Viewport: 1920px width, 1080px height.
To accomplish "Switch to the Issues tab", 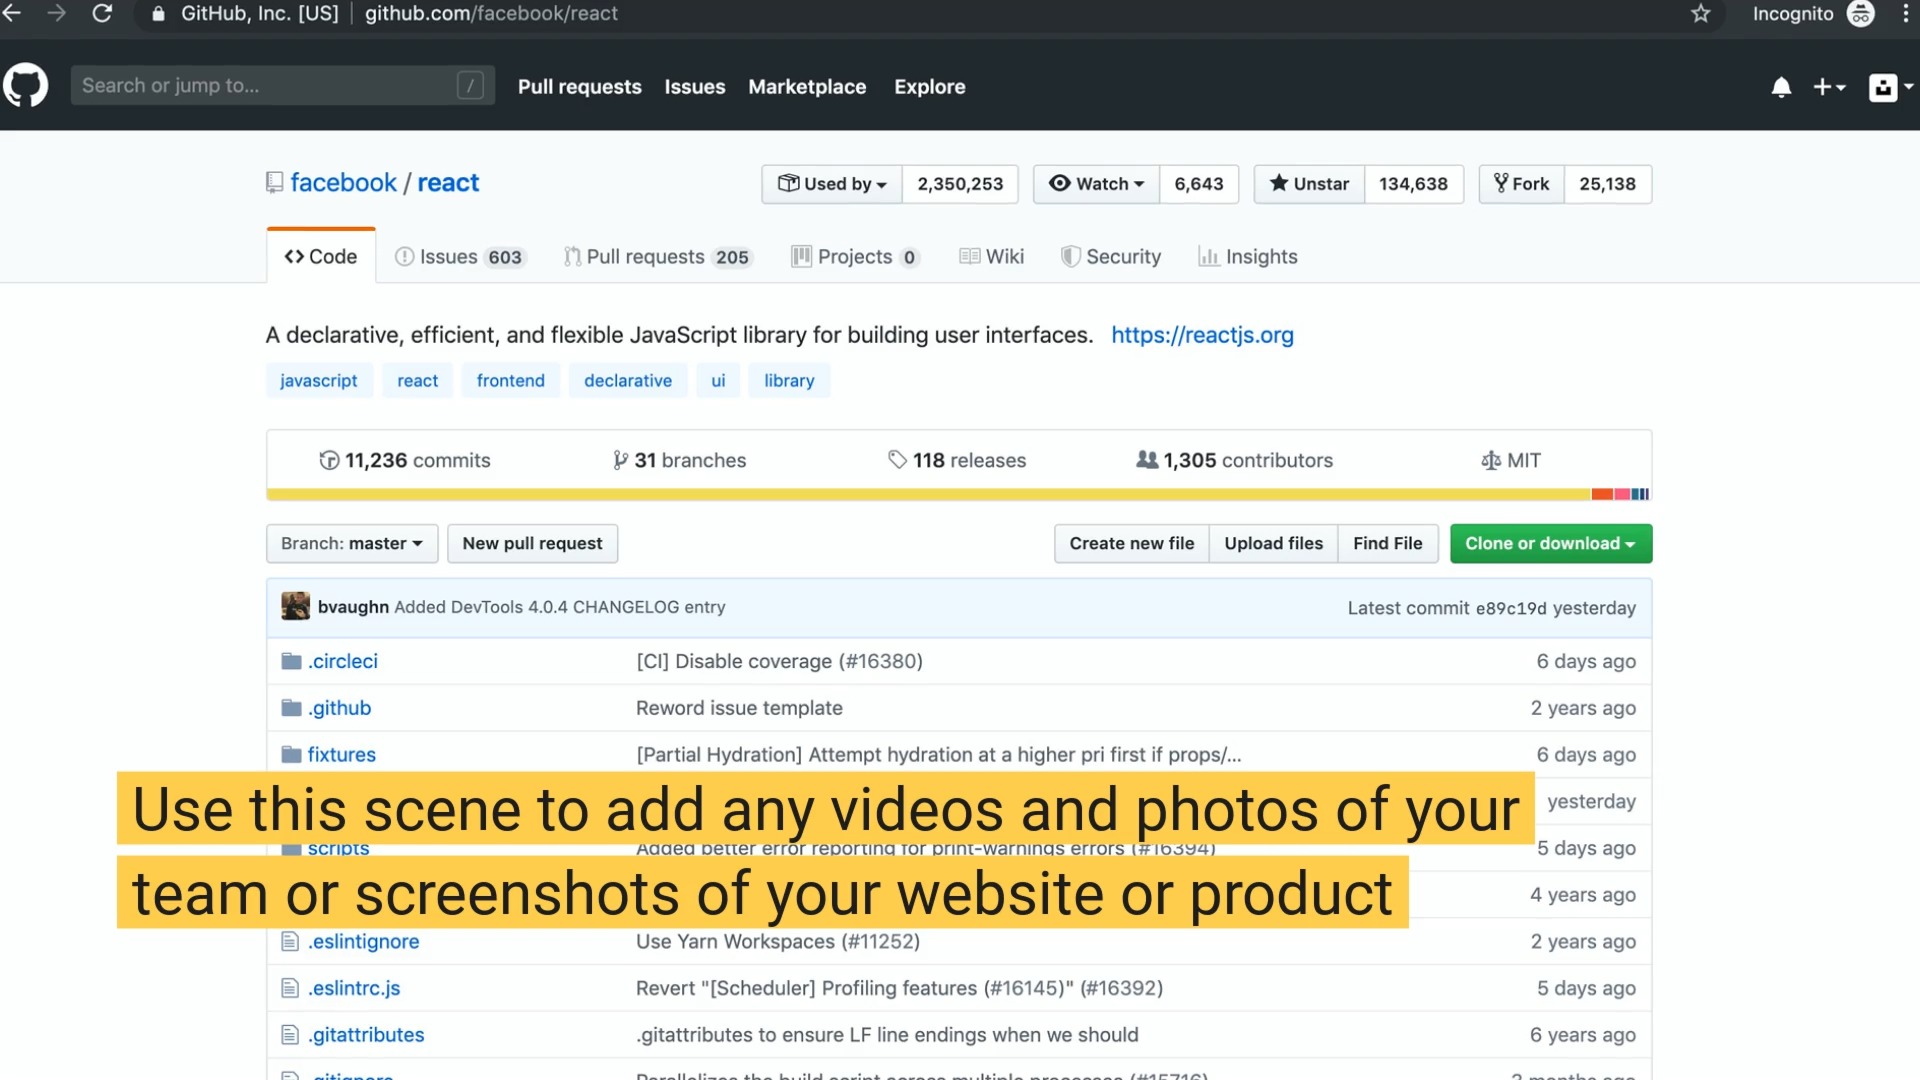I will tap(459, 257).
